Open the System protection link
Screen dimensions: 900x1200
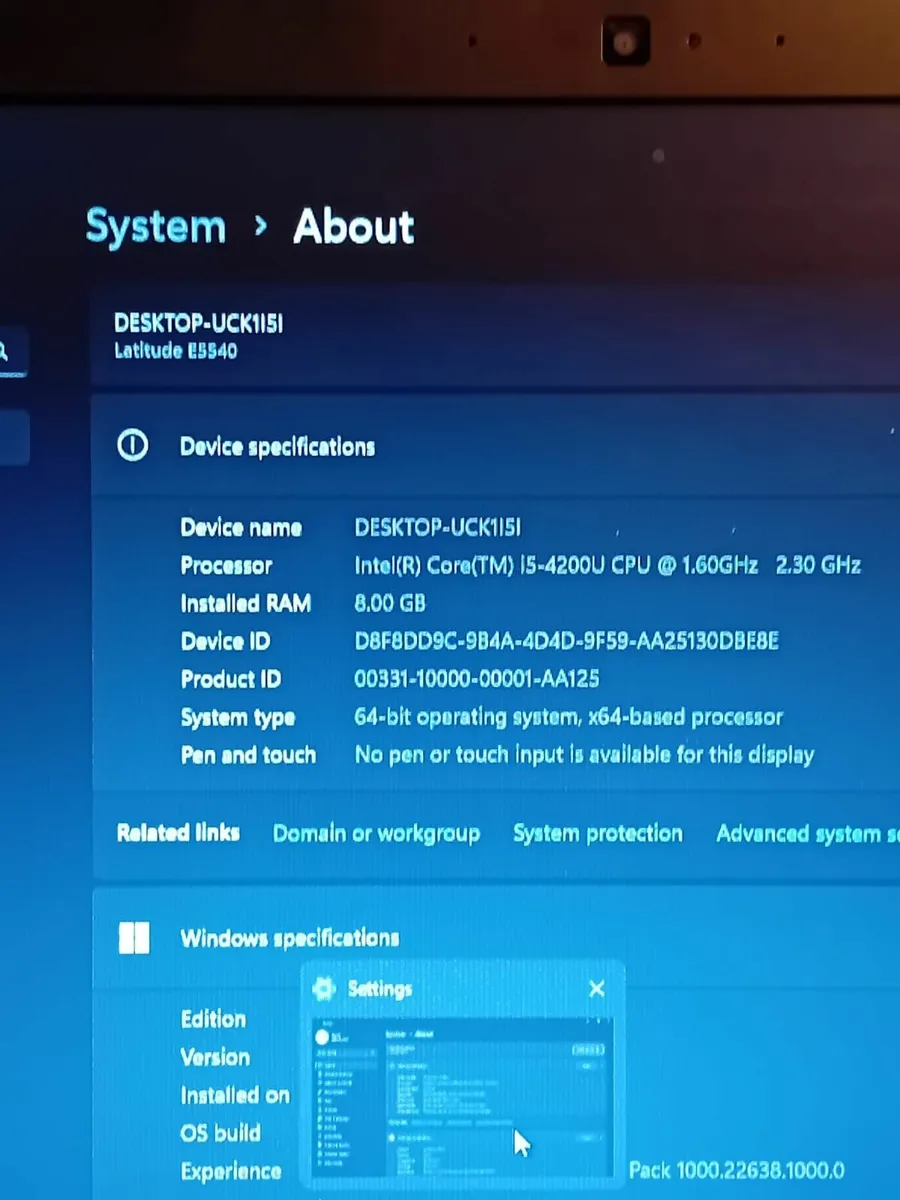tap(597, 833)
